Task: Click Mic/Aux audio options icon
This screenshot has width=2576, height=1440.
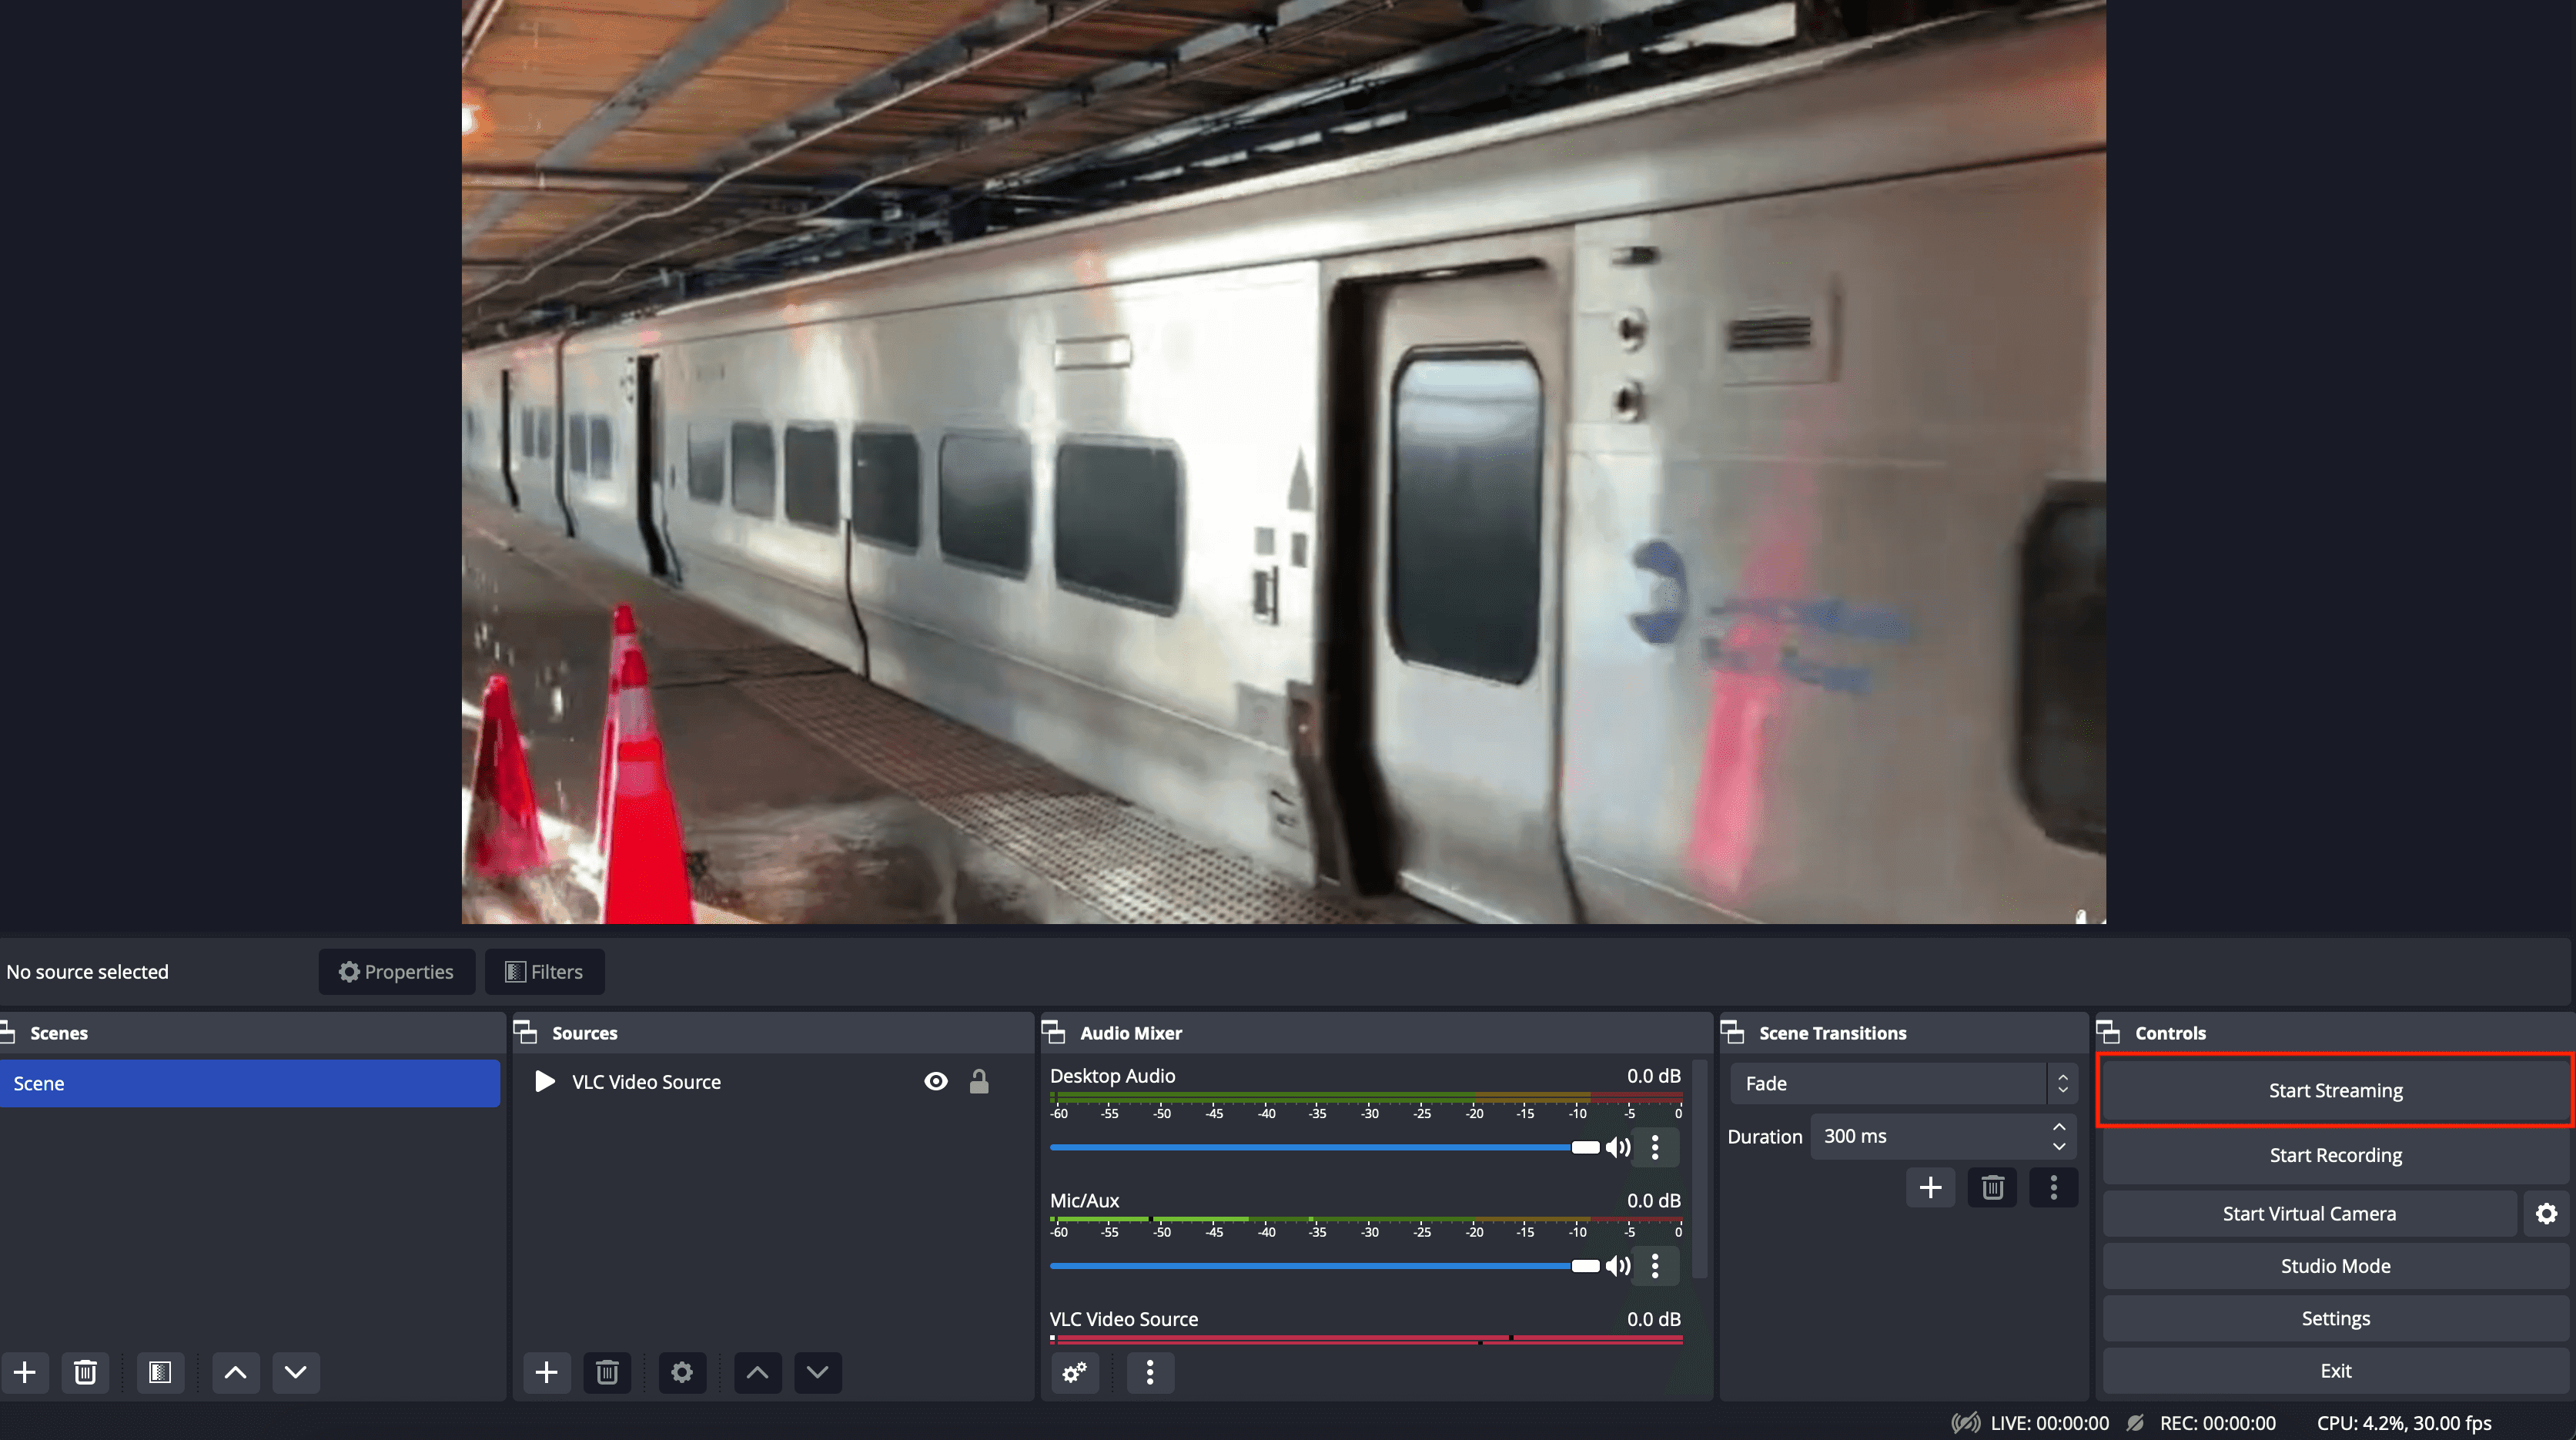Action: (1656, 1265)
